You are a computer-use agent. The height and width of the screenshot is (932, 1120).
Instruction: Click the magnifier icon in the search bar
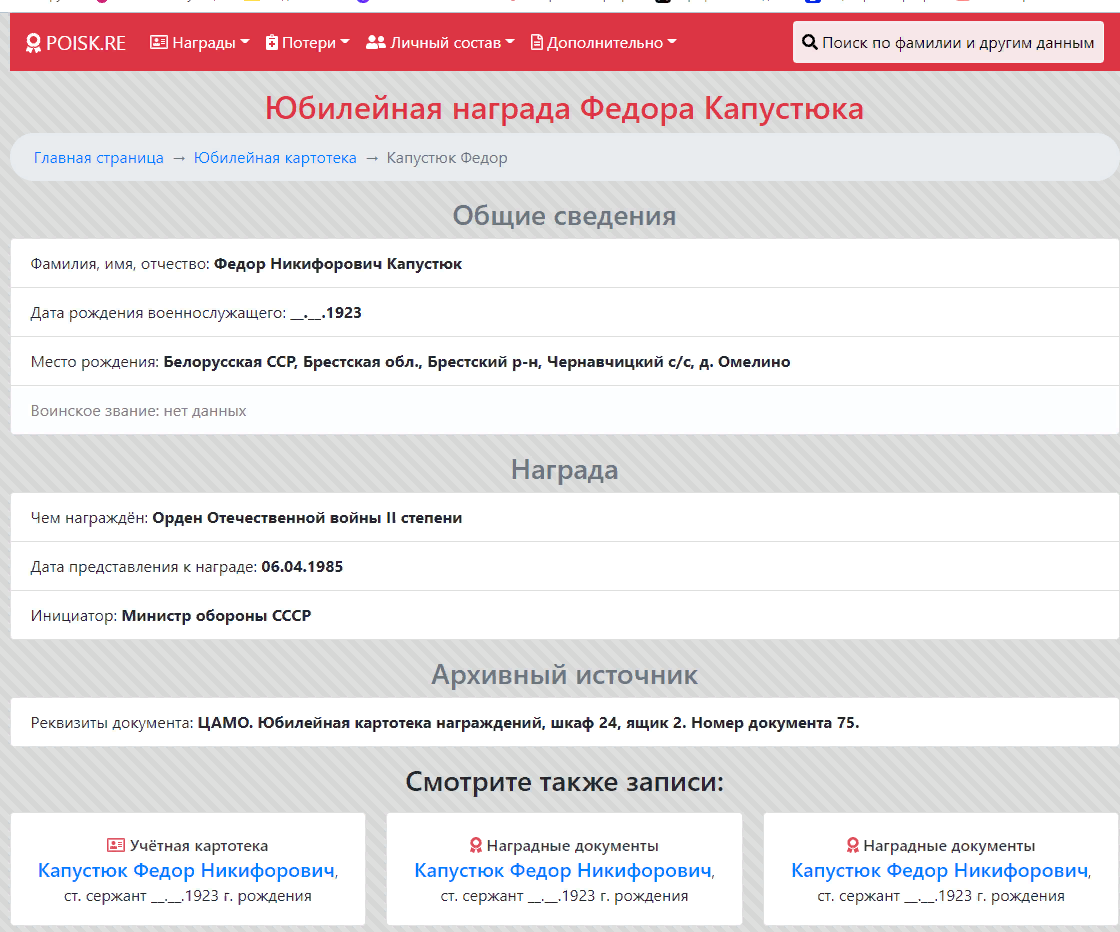tap(808, 42)
